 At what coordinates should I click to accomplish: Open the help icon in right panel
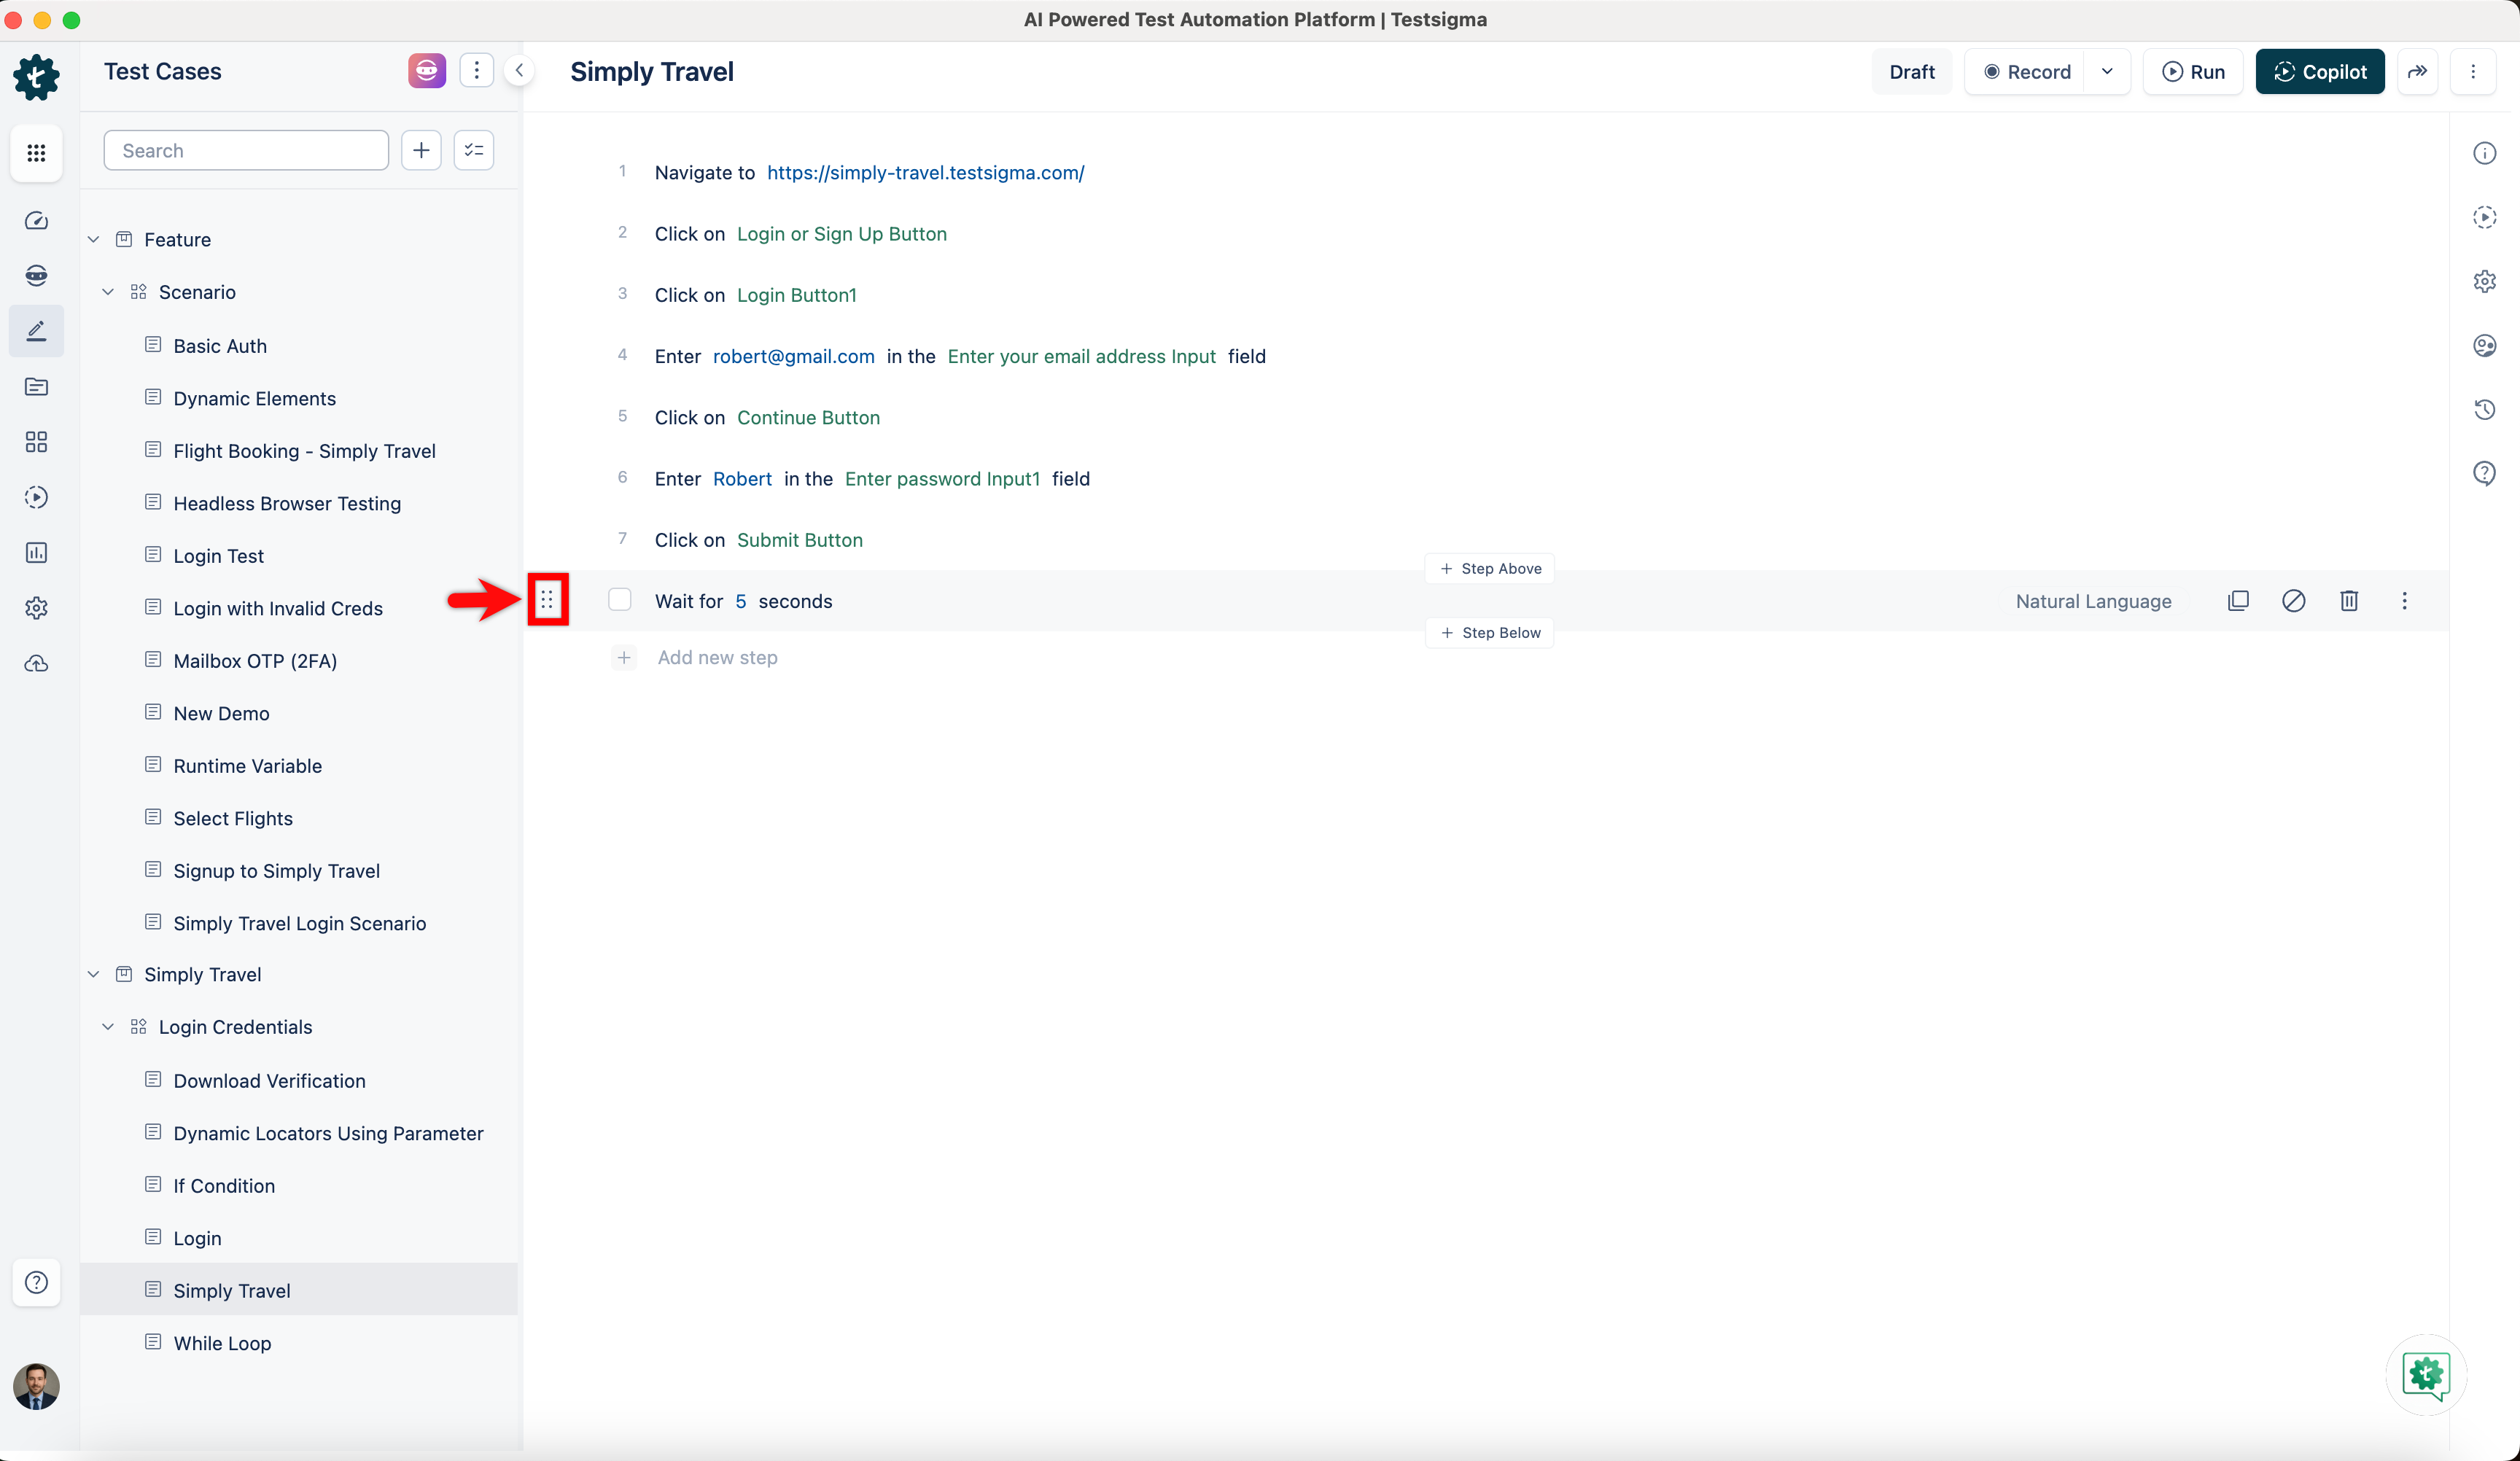pyautogui.click(x=2485, y=473)
